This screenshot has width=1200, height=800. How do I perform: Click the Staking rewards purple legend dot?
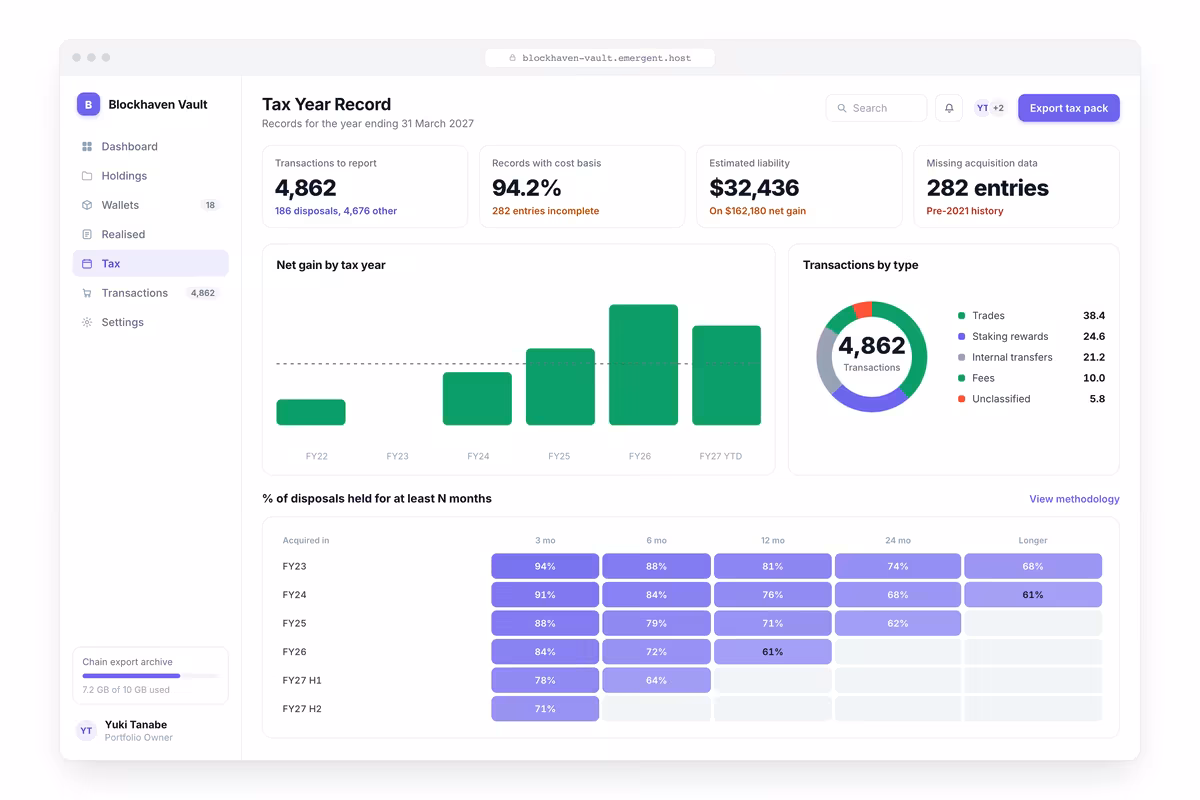[962, 337]
